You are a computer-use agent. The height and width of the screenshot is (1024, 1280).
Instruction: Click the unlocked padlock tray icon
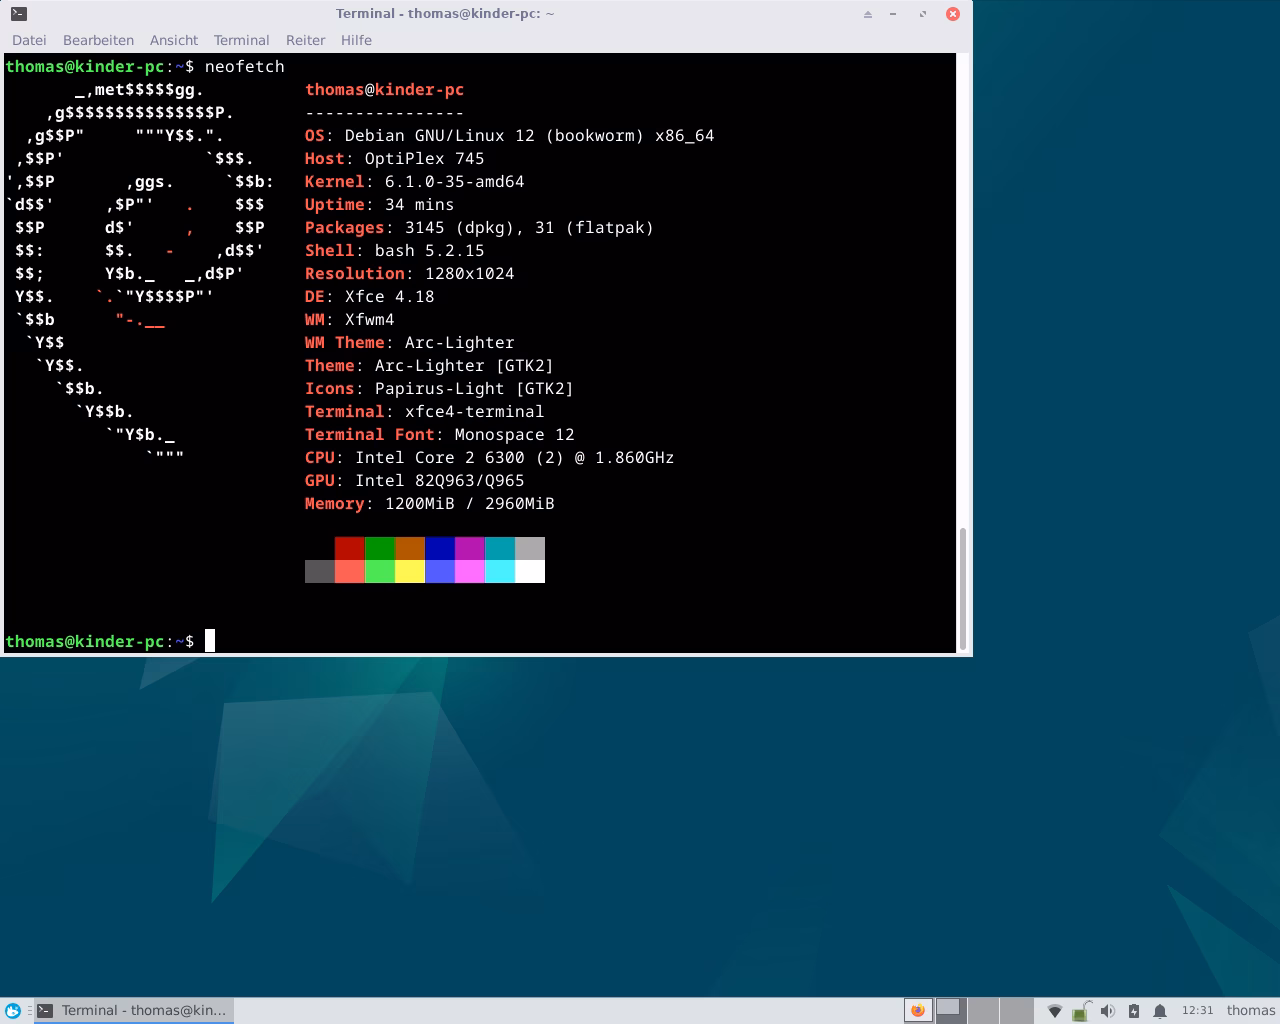(x=1080, y=1010)
